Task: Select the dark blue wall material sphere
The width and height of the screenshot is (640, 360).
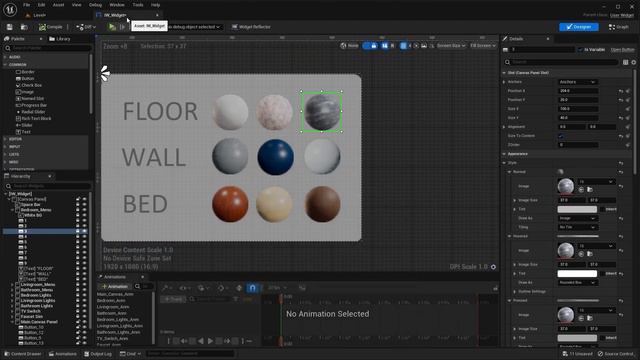Action: pyautogui.click(x=276, y=157)
